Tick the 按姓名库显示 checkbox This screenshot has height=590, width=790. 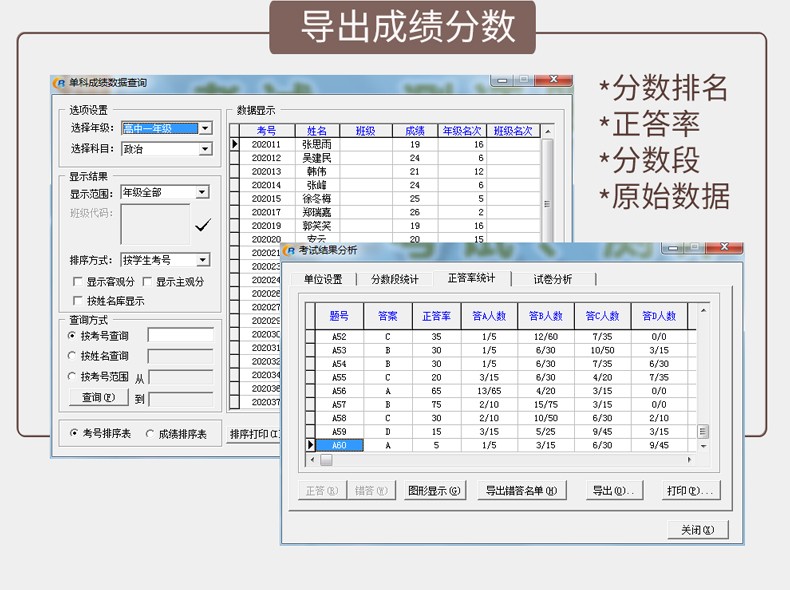click(x=78, y=300)
